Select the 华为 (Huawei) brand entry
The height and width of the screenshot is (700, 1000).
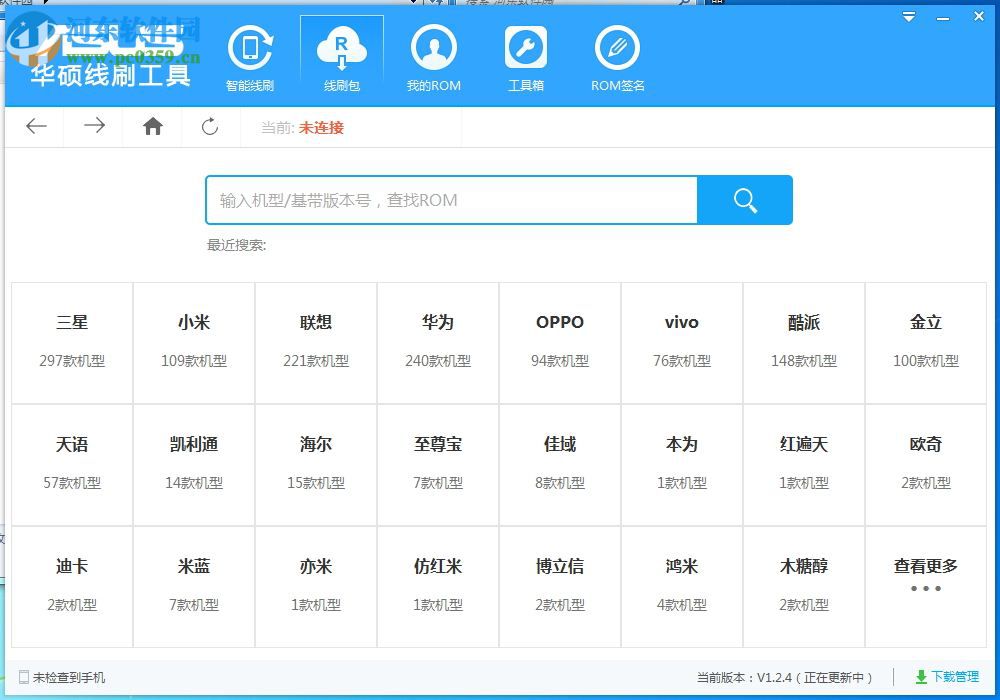pyautogui.click(x=437, y=340)
